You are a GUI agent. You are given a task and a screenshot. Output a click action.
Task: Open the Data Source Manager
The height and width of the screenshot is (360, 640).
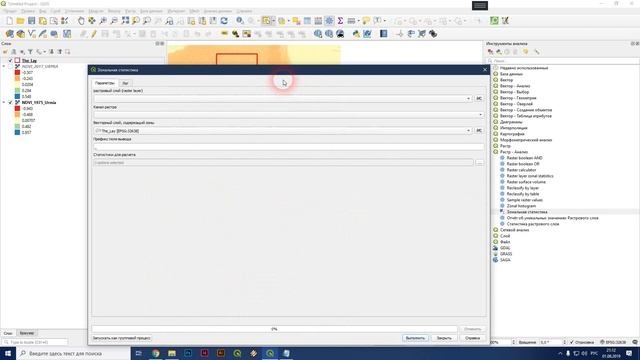(9, 34)
